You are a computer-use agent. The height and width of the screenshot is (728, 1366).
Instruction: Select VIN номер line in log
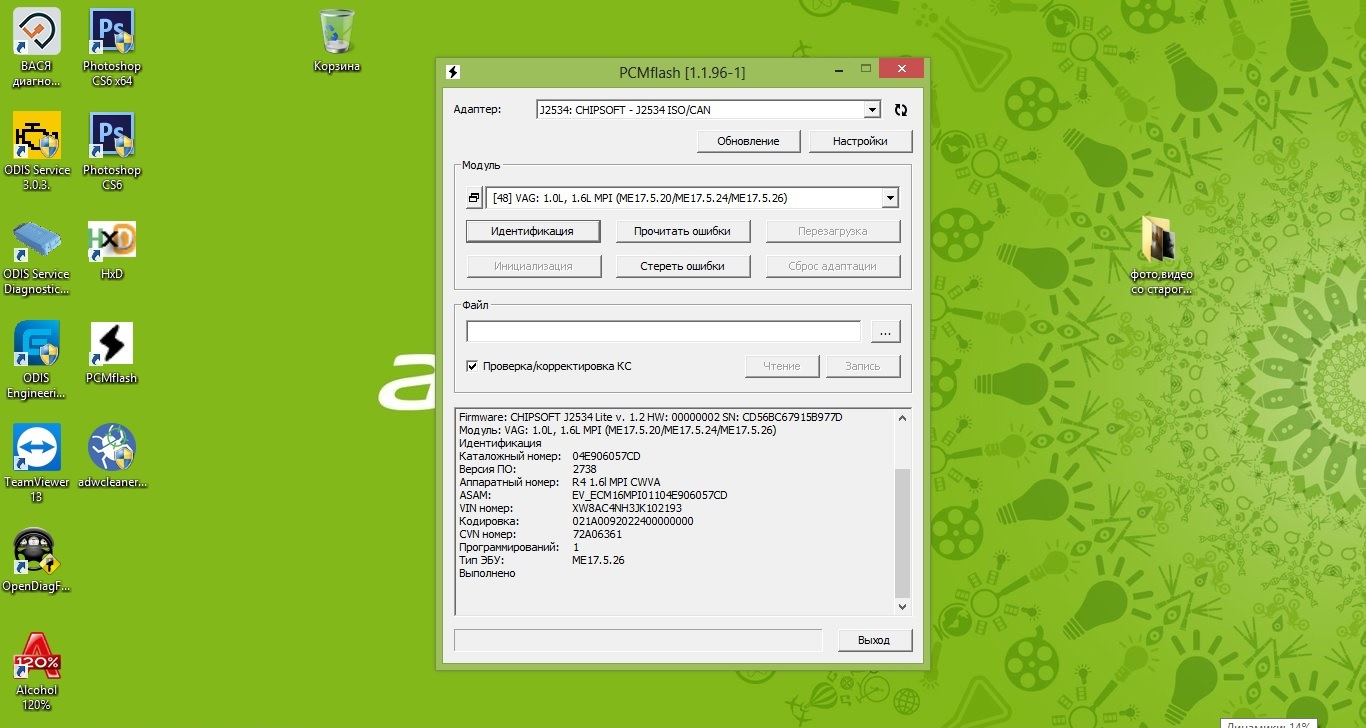[x=570, y=508]
